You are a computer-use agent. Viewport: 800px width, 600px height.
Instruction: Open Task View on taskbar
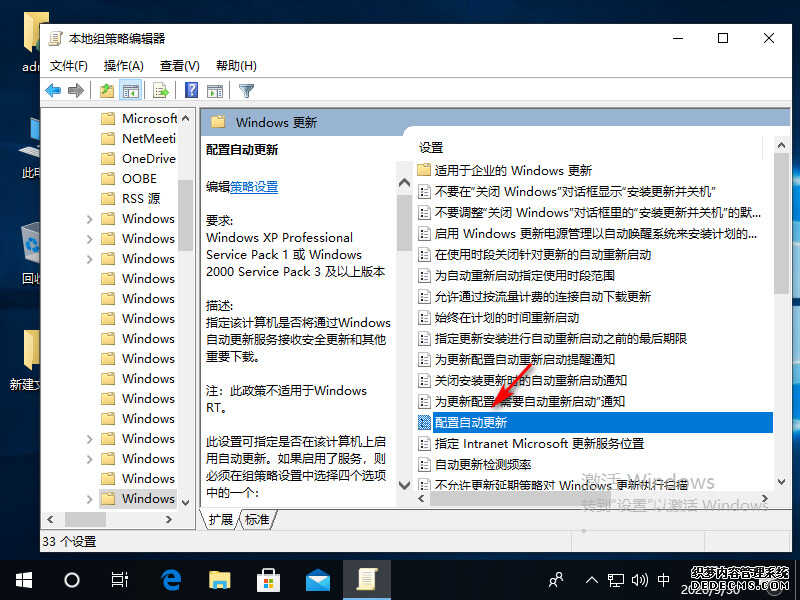coord(119,580)
